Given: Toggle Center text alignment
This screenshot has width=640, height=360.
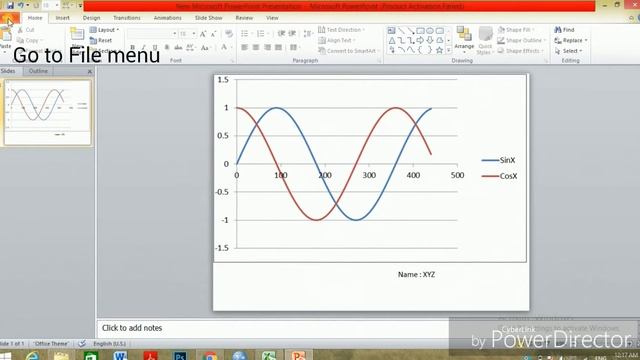Looking at the screenshot, I should pos(256,48).
